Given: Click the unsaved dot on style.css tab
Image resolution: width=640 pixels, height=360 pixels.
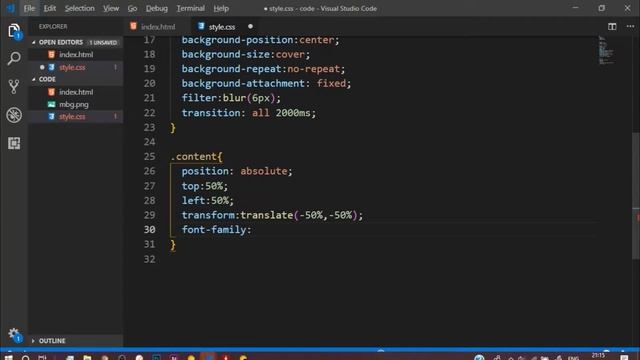Looking at the screenshot, I should pyautogui.click(x=250, y=27).
